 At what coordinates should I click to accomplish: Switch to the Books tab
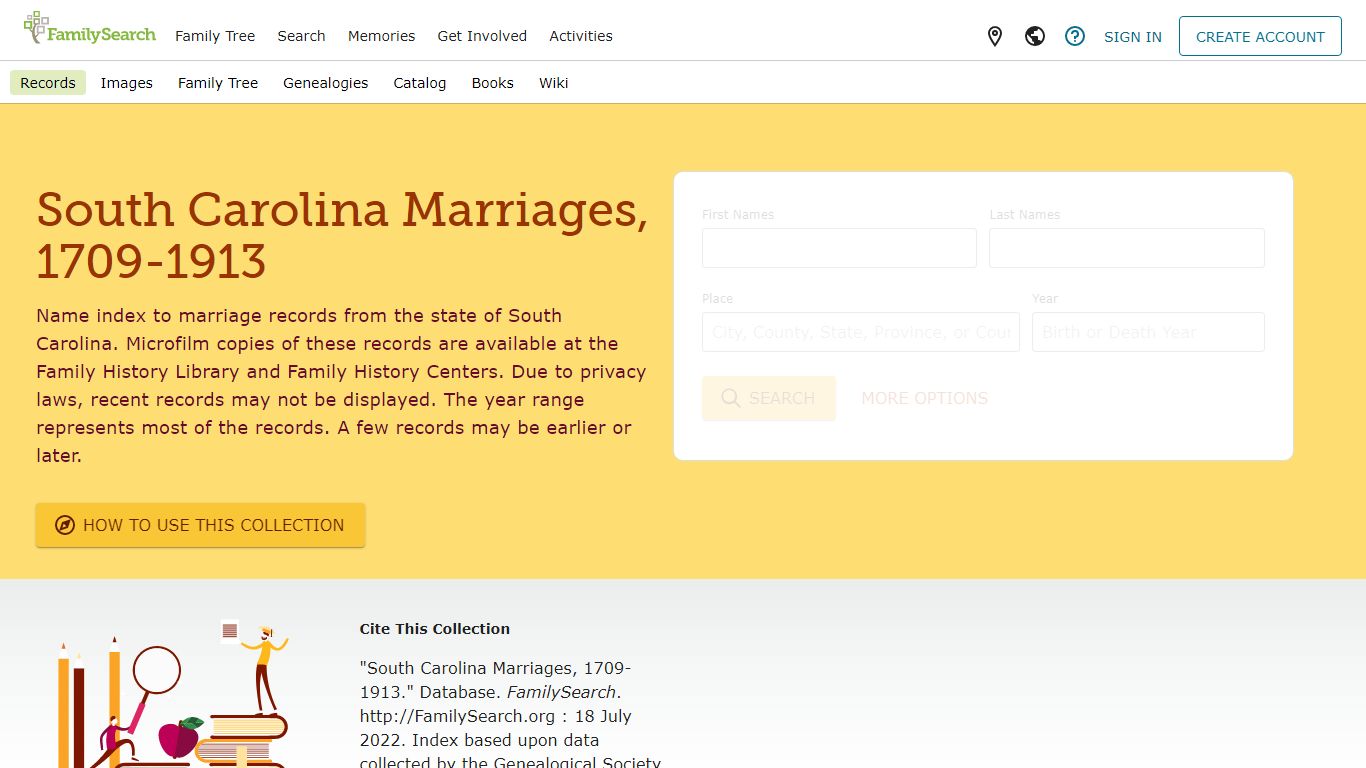click(x=493, y=83)
